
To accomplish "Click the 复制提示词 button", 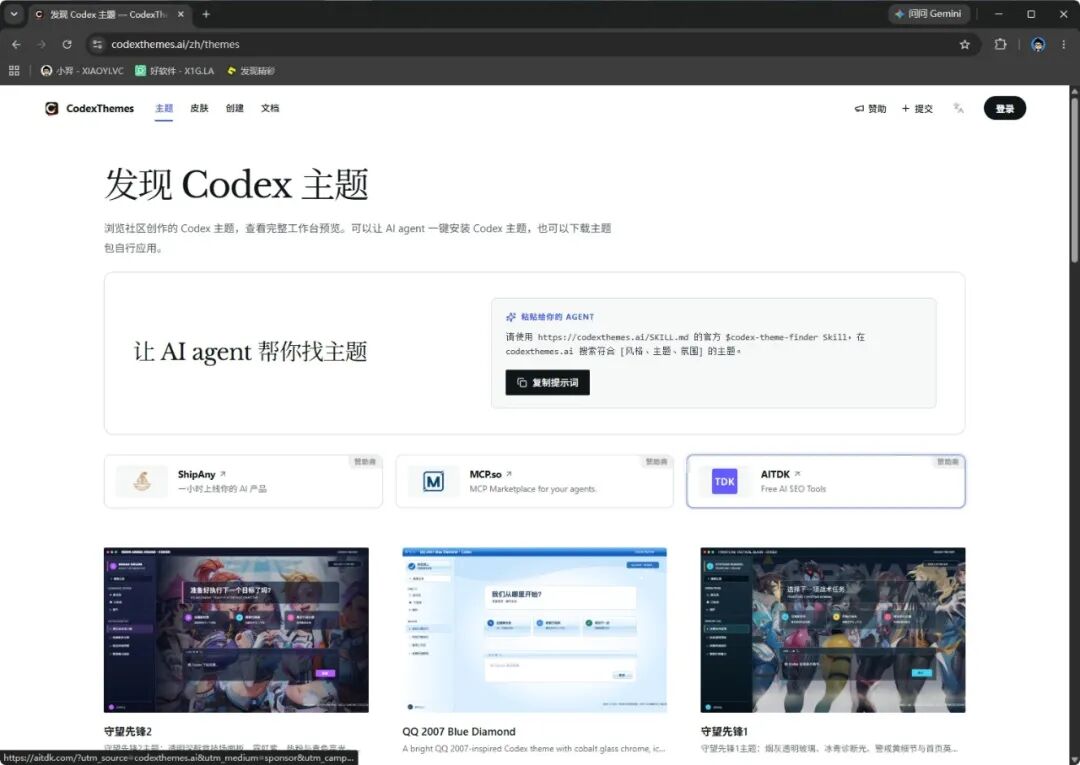I will point(548,383).
